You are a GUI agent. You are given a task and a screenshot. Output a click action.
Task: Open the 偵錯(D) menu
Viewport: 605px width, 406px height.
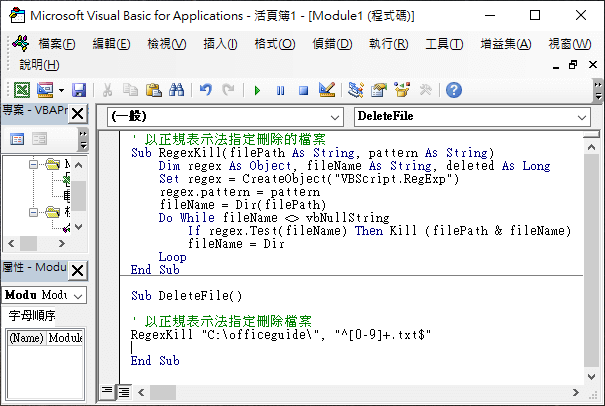click(332, 44)
